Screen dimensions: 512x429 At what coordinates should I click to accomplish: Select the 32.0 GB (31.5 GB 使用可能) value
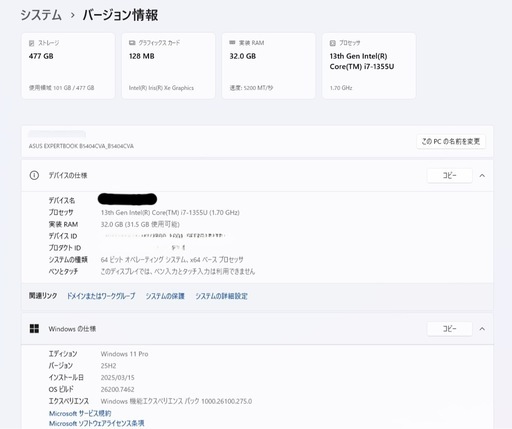(x=140, y=224)
